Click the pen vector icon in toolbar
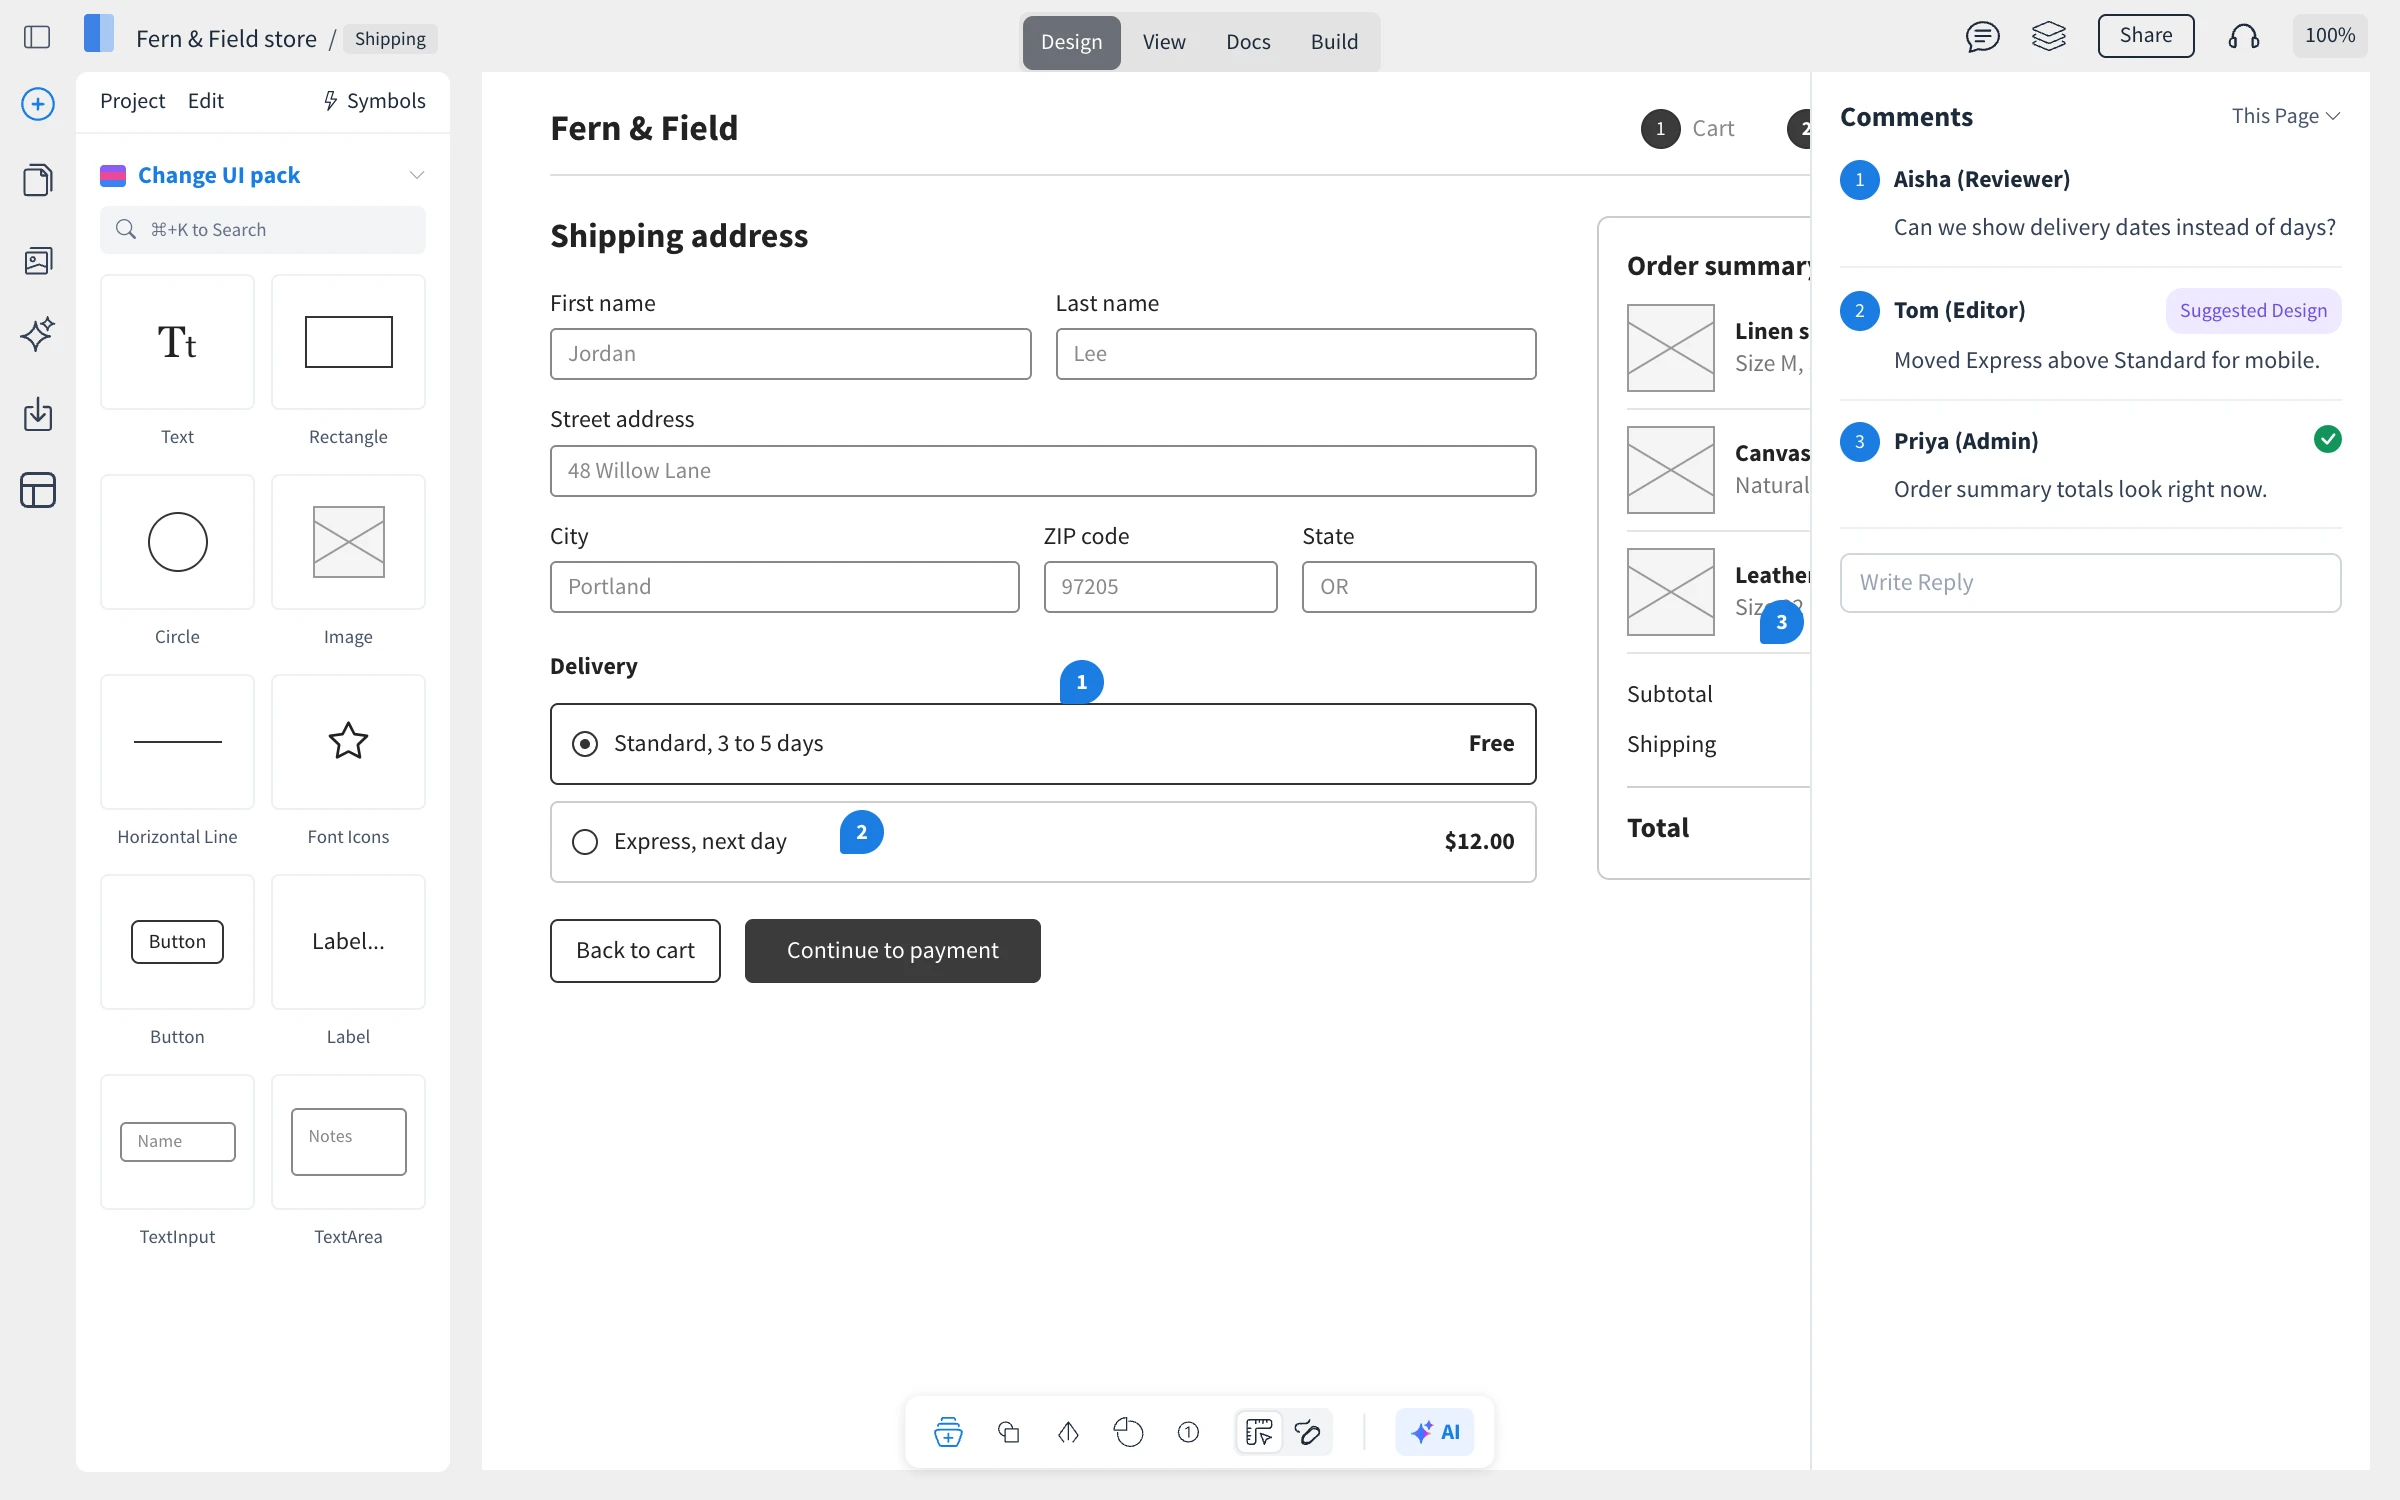This screenshot has width=2400, height=1500. [x=1068, y=1432]
